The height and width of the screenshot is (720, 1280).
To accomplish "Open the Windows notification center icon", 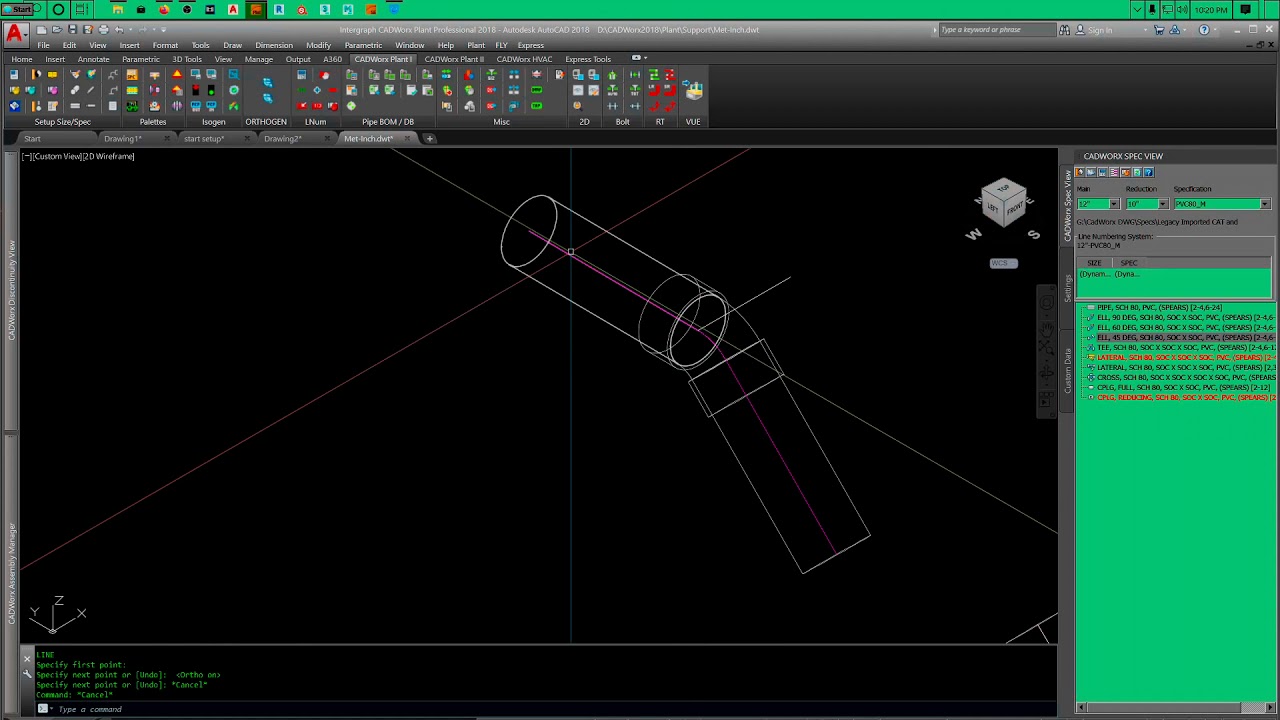I will pyautogui.click(x=1245, y=9).
